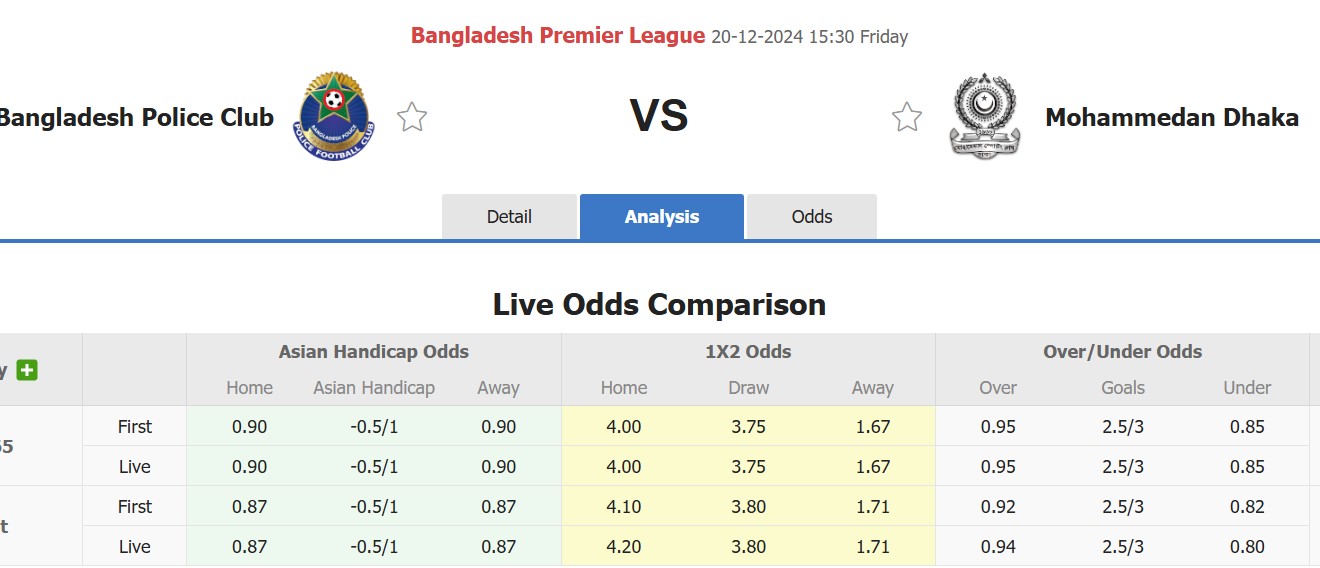
Task: Switch to the Detail tab
Action: 509,217
